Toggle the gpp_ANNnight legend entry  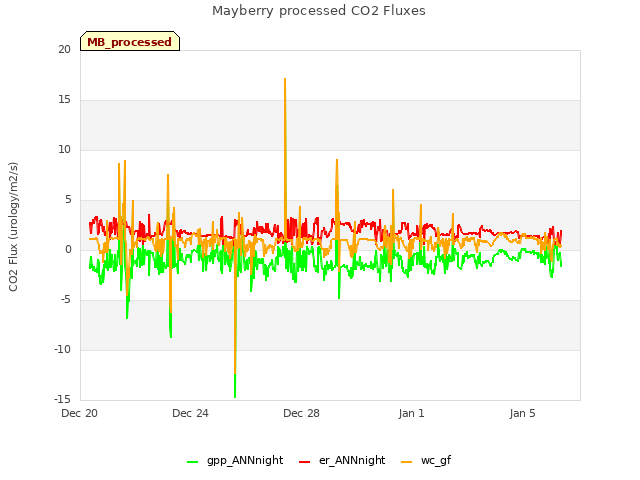[235, 460]
